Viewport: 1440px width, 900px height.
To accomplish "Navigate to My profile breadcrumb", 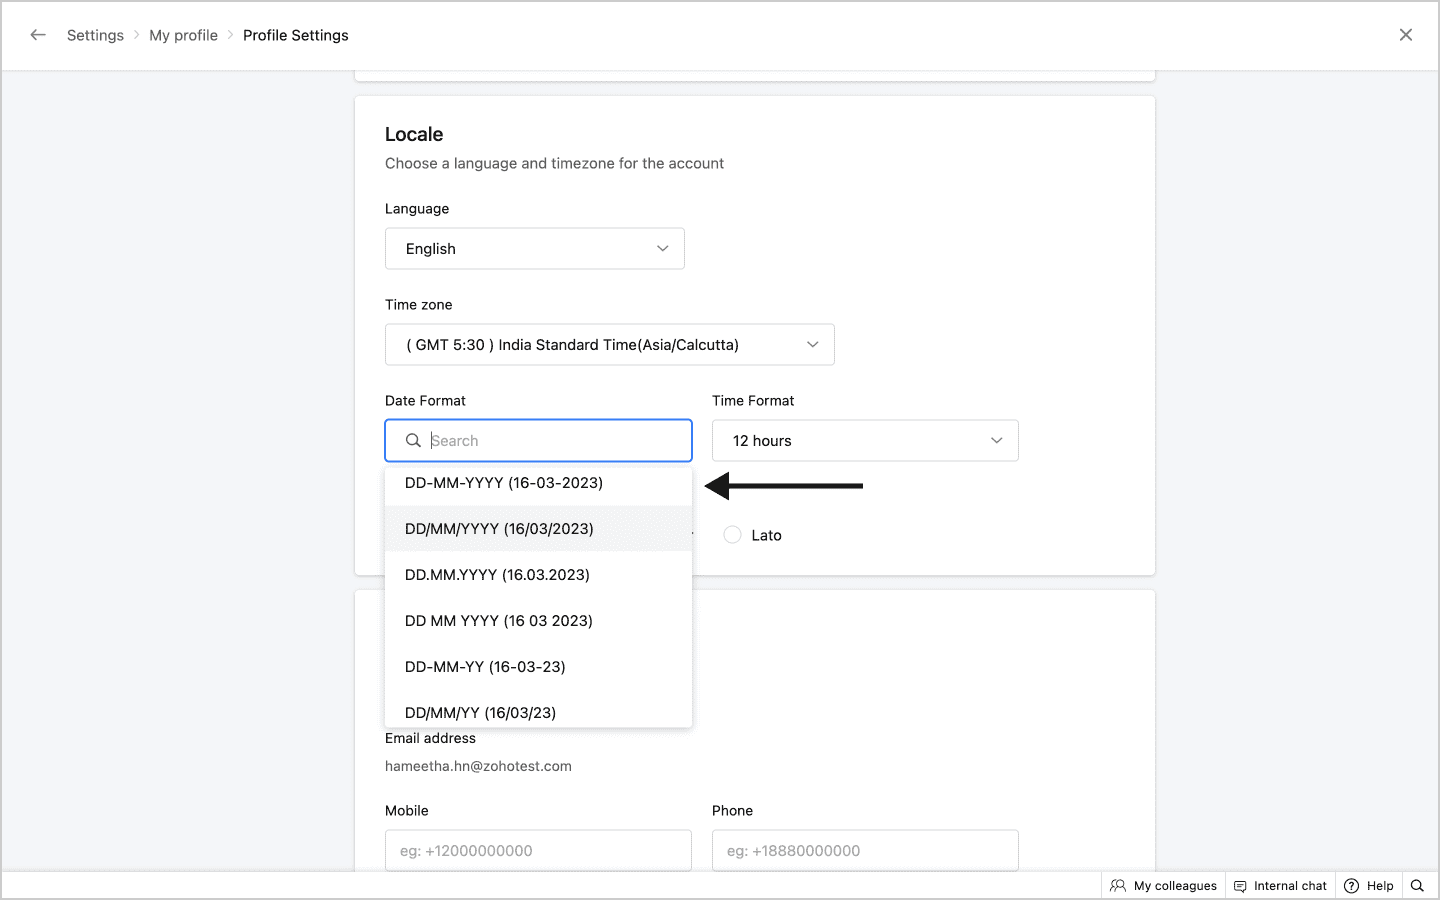I will point(183,35).
